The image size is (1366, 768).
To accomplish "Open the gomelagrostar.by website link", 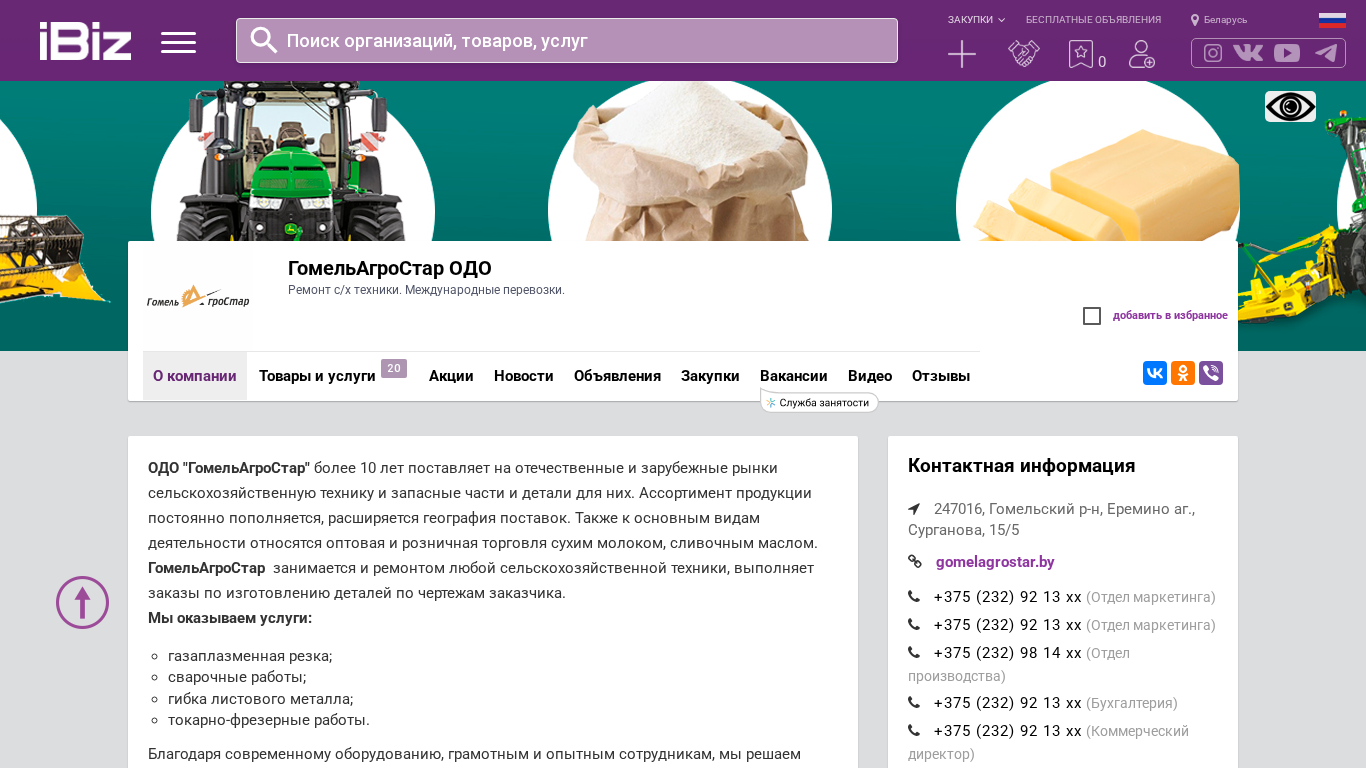I will (995, 562).
